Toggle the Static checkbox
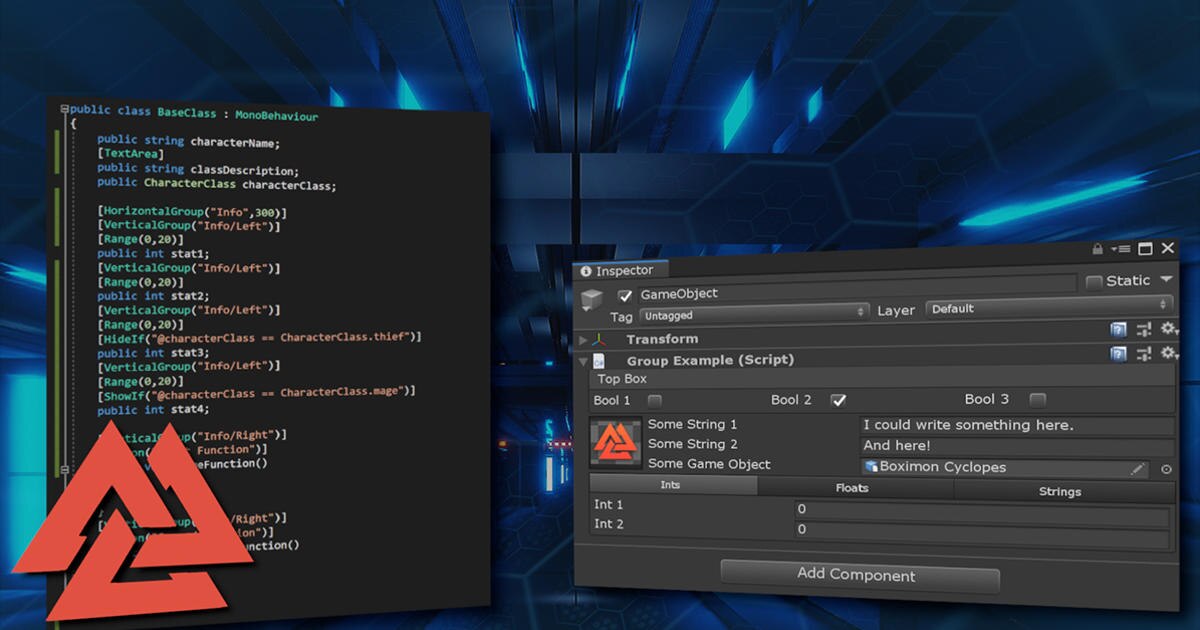Screen dimensions: 1200x630 tap(1093, 282)
